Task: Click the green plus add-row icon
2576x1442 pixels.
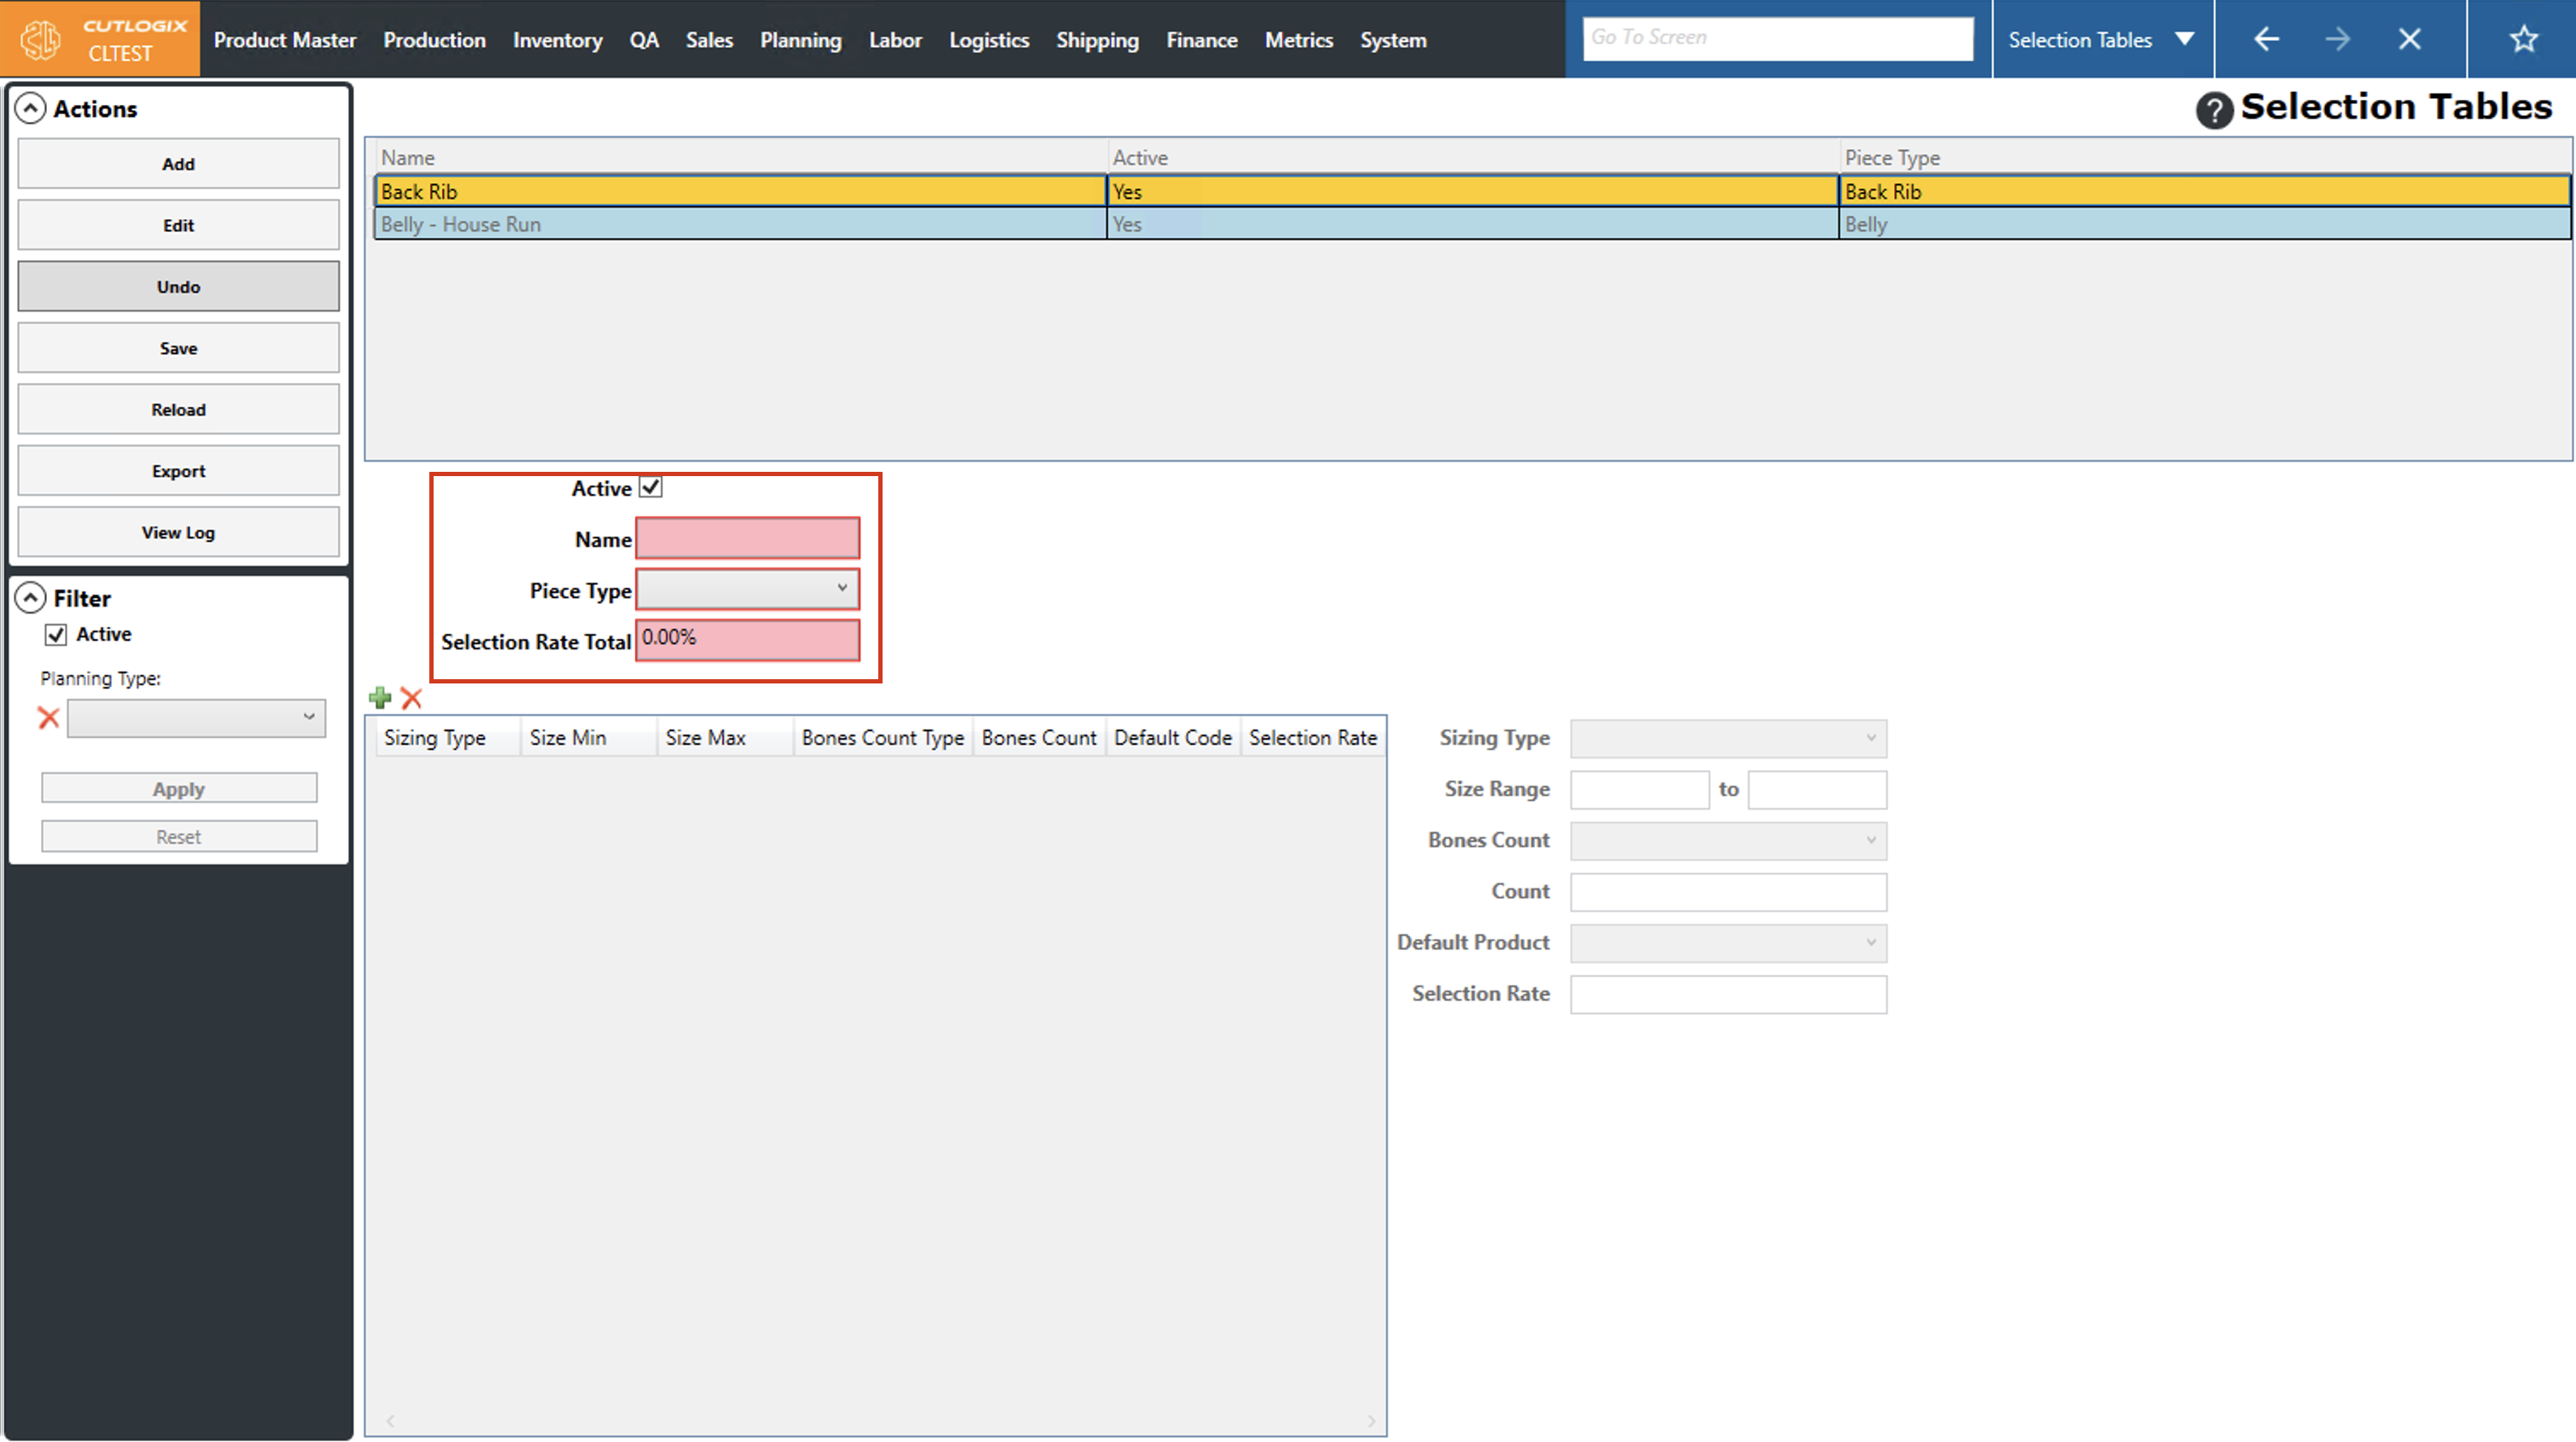Action: [380, 698]
